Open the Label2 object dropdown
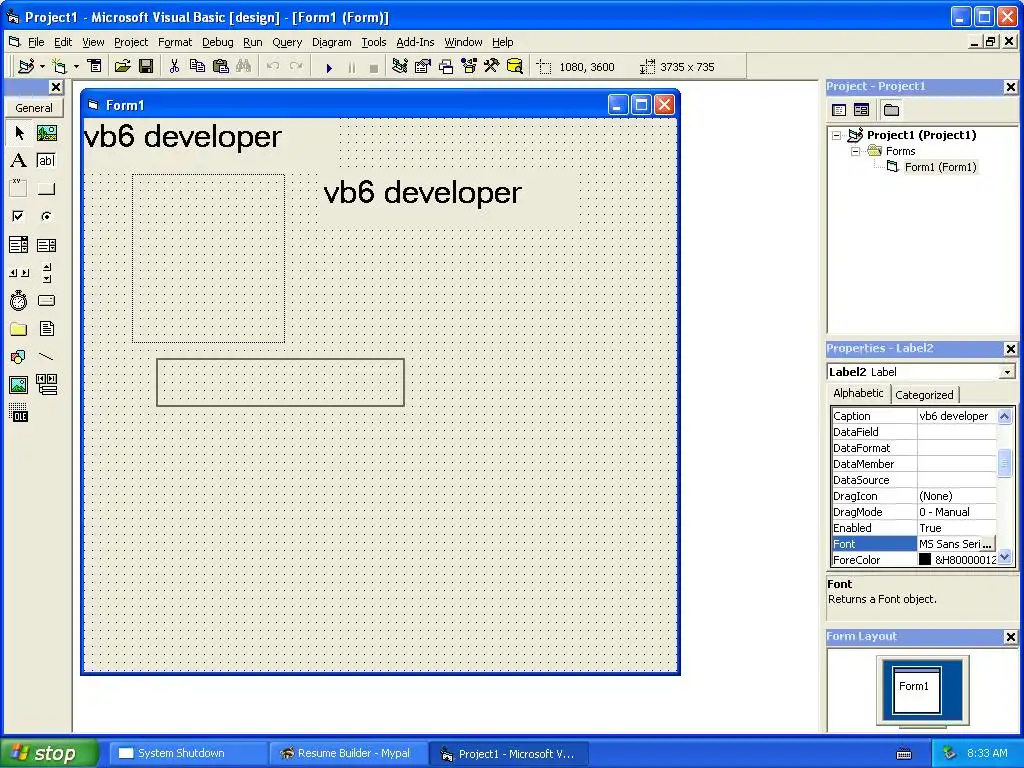 tap(1007, 372)
